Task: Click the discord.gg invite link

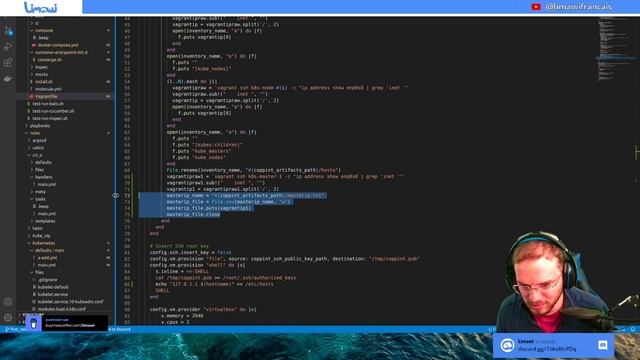Action: click(547, 349)
